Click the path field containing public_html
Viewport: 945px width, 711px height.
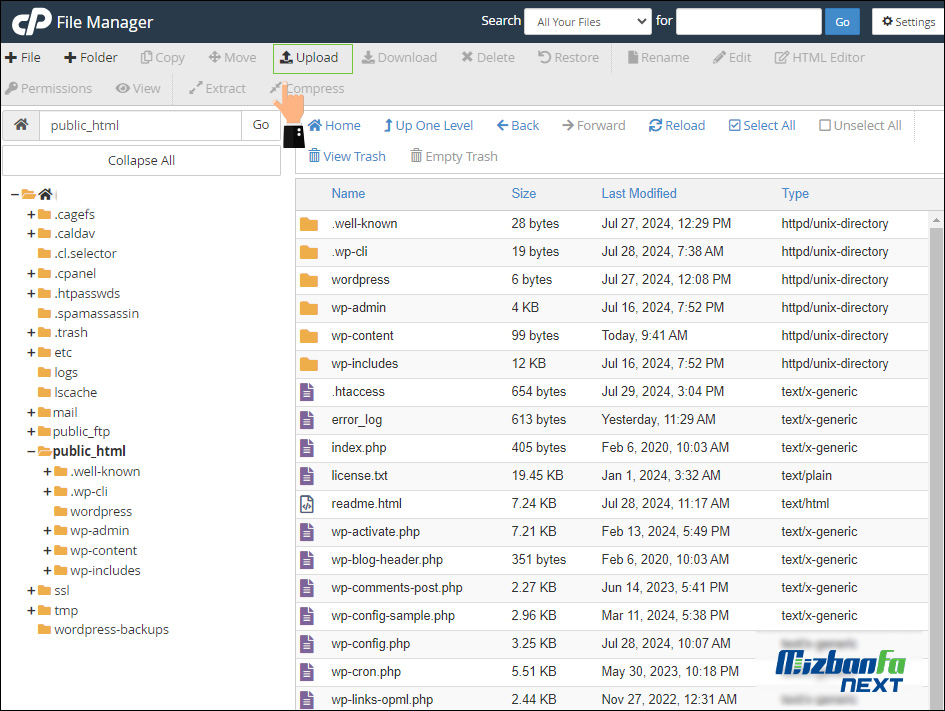(140, 125)
